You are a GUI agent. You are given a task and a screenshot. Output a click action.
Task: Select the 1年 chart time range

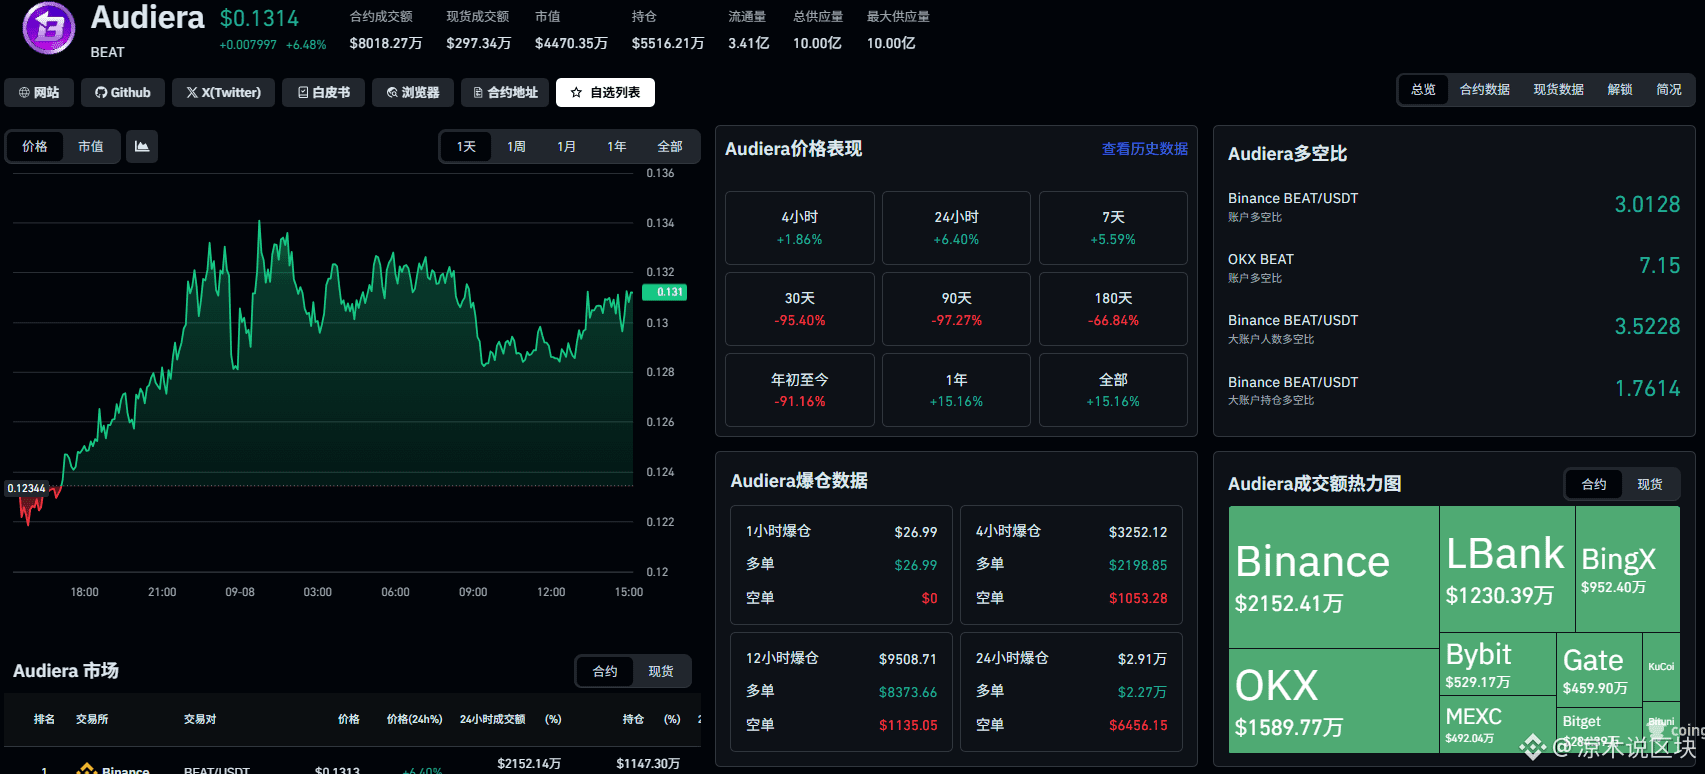click(x=617, y=146)
